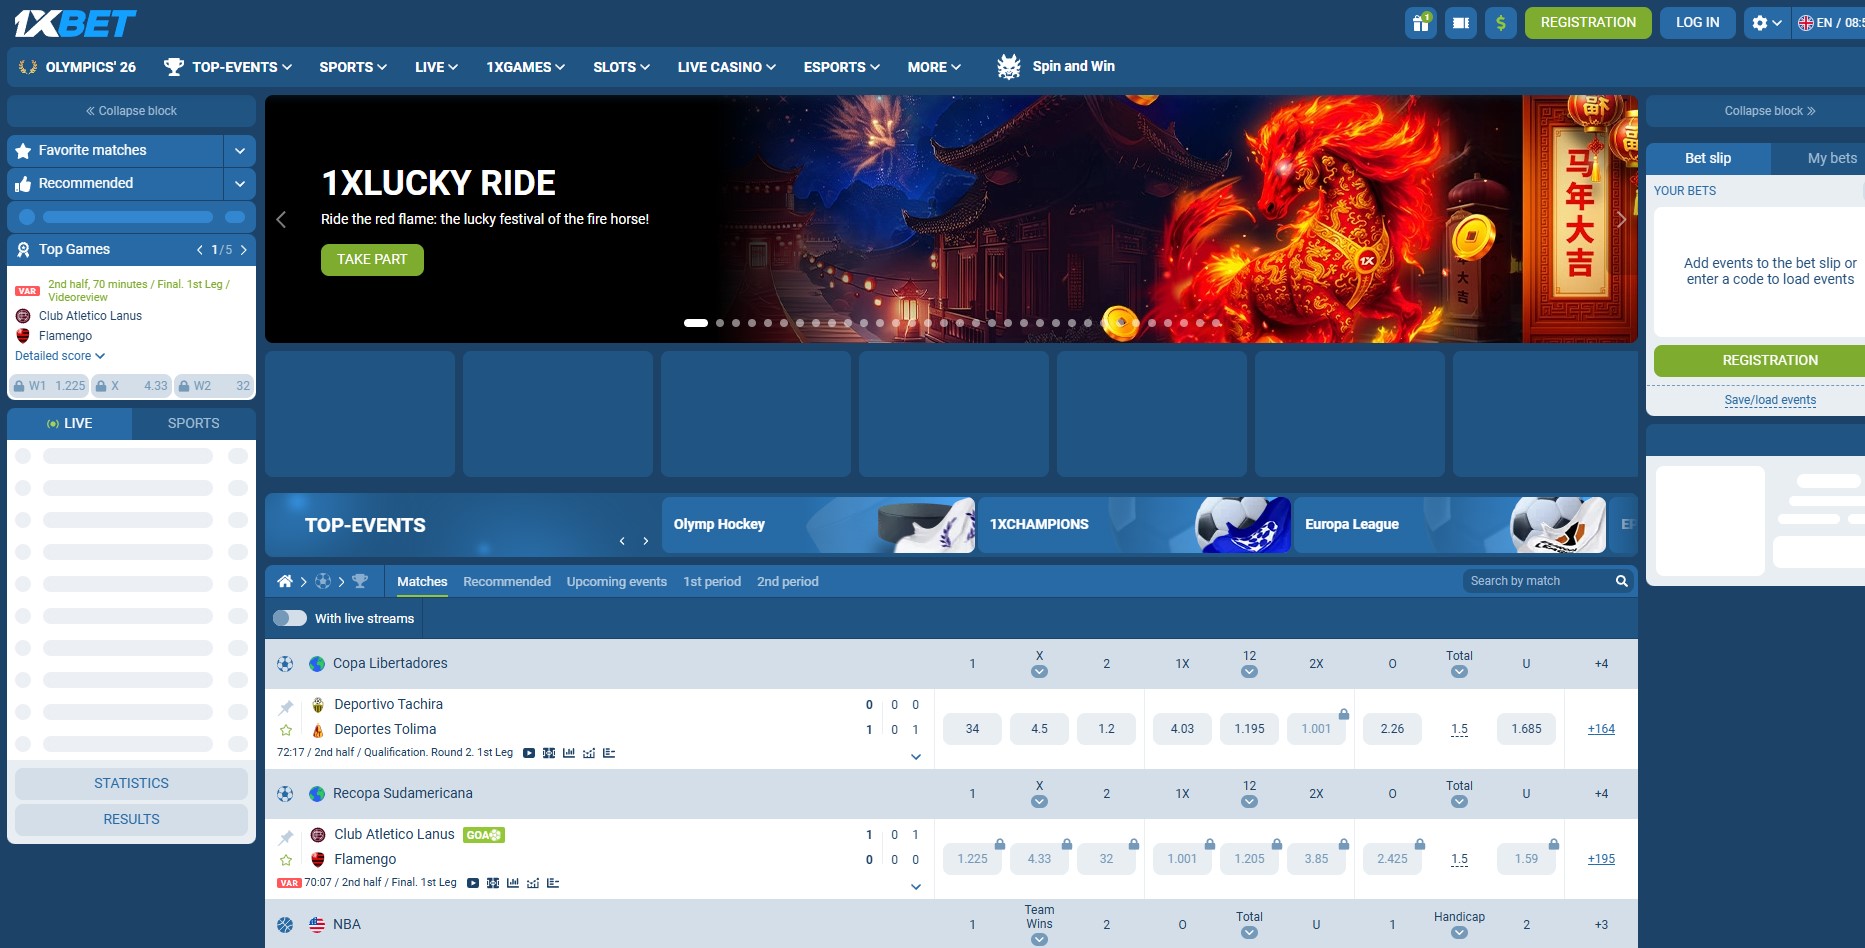
Task: Click the promo codes ticket icon
Action: (1460, 22)
